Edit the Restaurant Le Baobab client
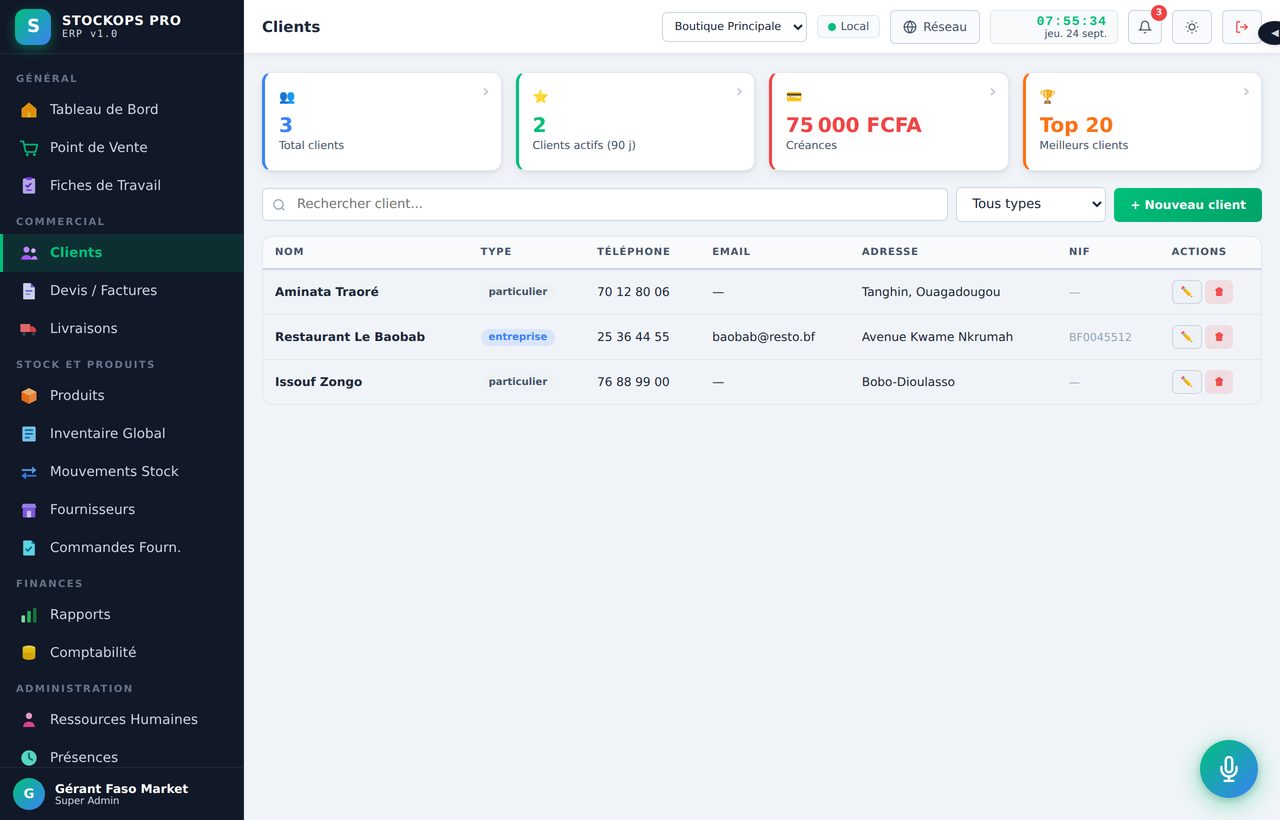Screen dimensions: 1280x820 (x=1186, y=337)
